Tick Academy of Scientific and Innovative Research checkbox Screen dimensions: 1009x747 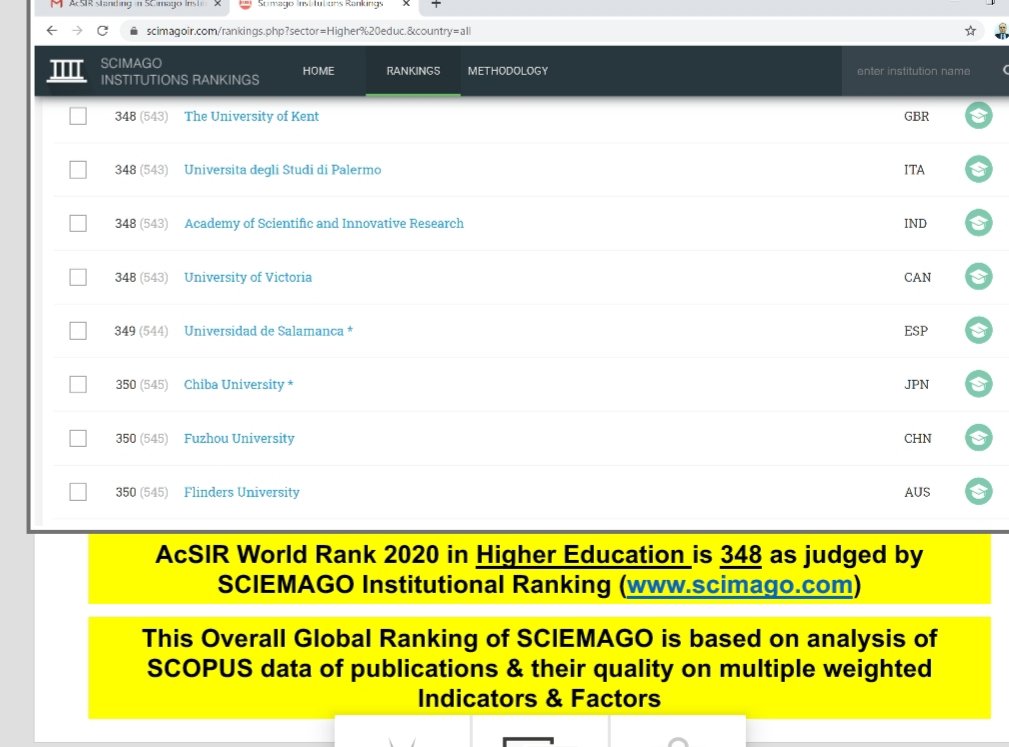[x=78, y=223]
